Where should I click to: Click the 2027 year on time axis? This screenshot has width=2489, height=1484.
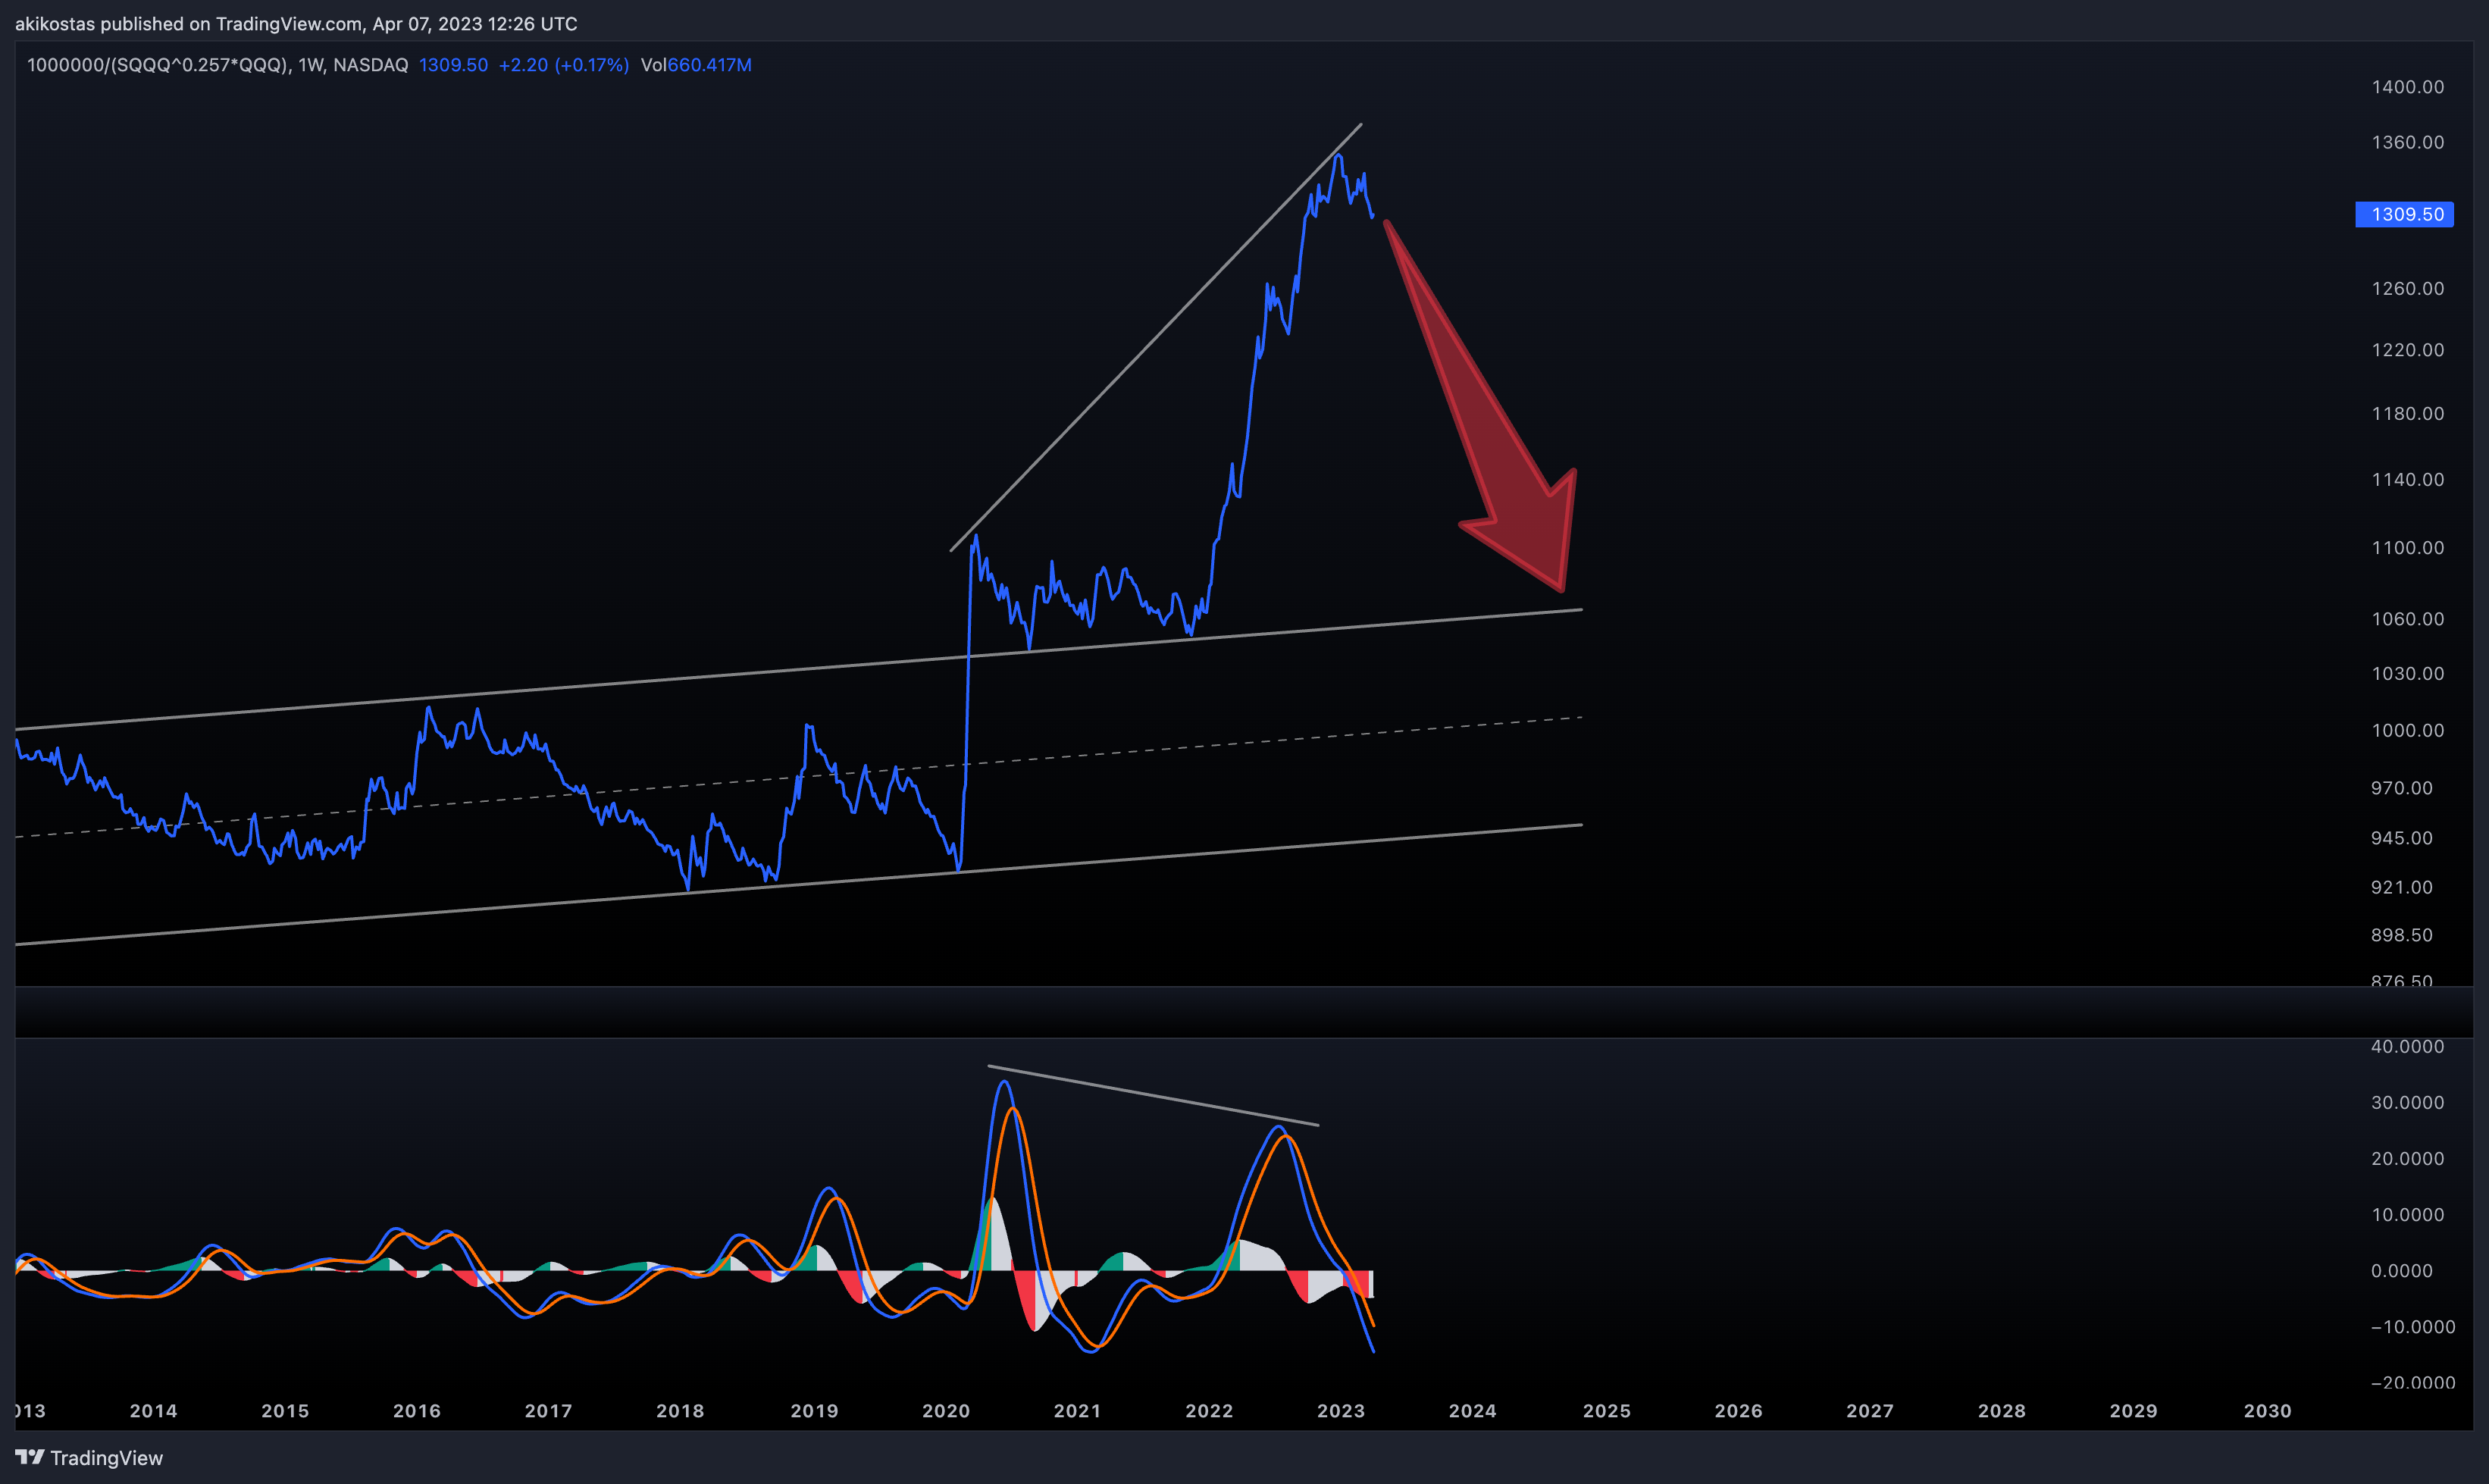[x=1870, y=1411]
